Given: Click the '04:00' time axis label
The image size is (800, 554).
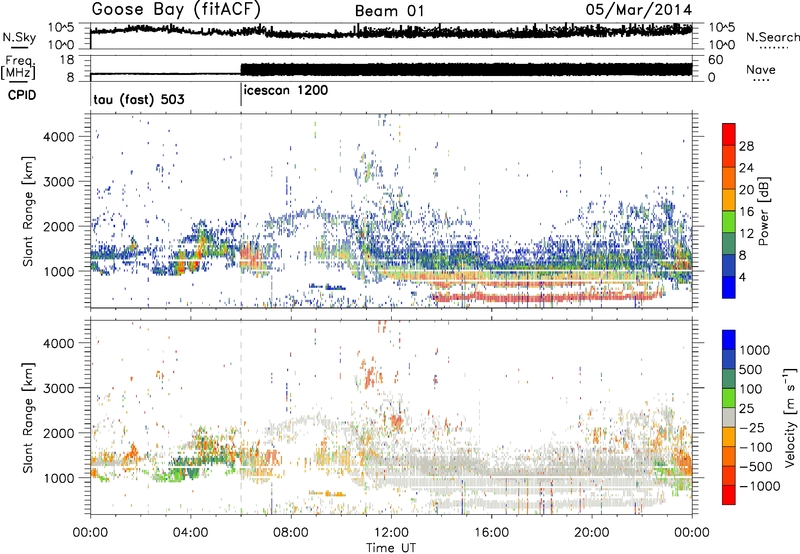Looking at the screenshot, I should (x=190, y=533).
